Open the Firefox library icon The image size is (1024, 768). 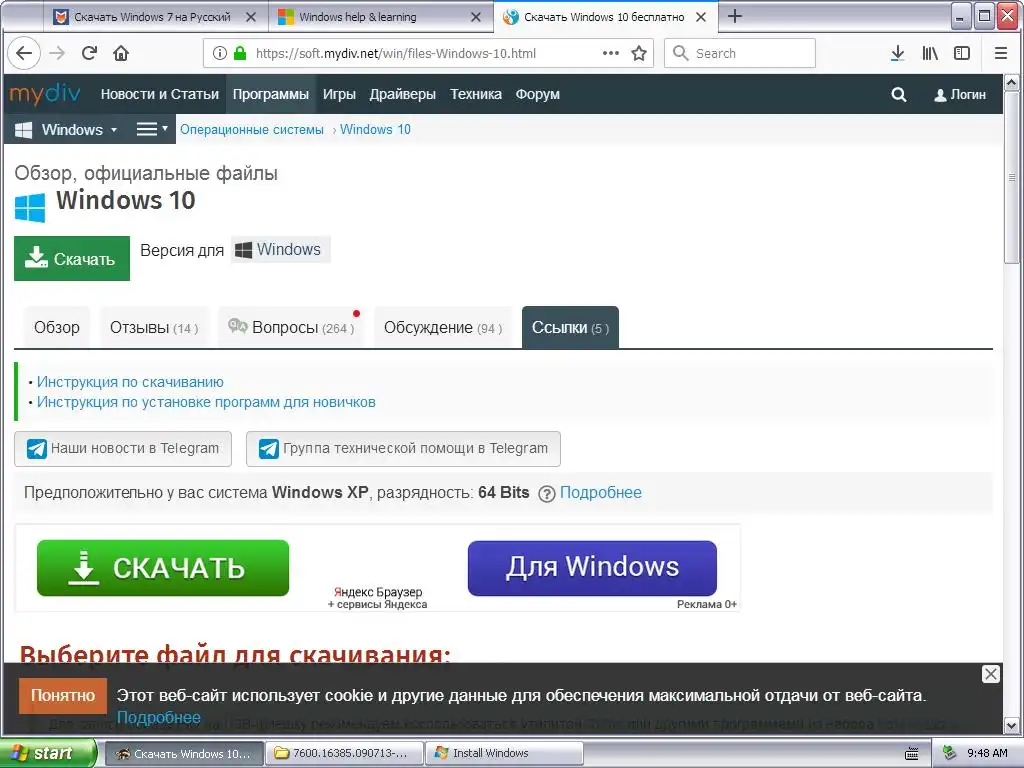[930, 53]
